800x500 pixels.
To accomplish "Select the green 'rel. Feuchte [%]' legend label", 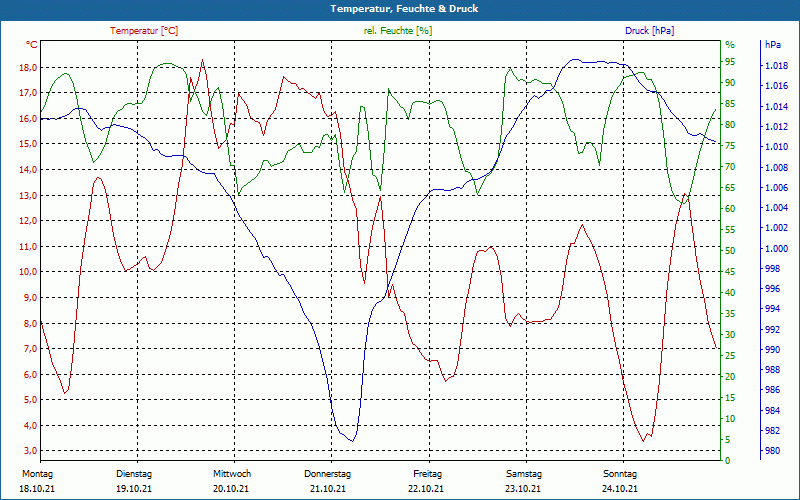I will pos(397,31).
